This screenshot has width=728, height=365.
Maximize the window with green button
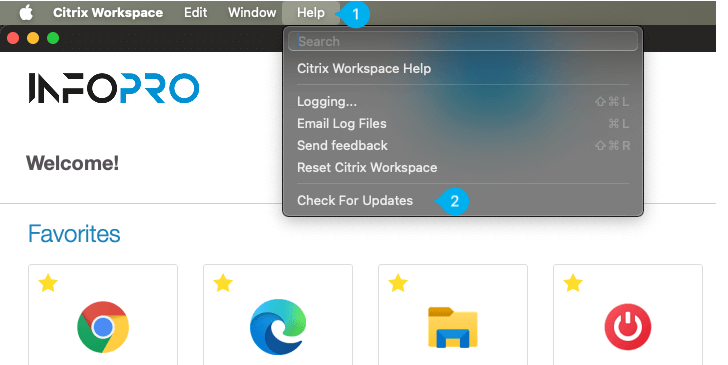(x=53, y=38)
